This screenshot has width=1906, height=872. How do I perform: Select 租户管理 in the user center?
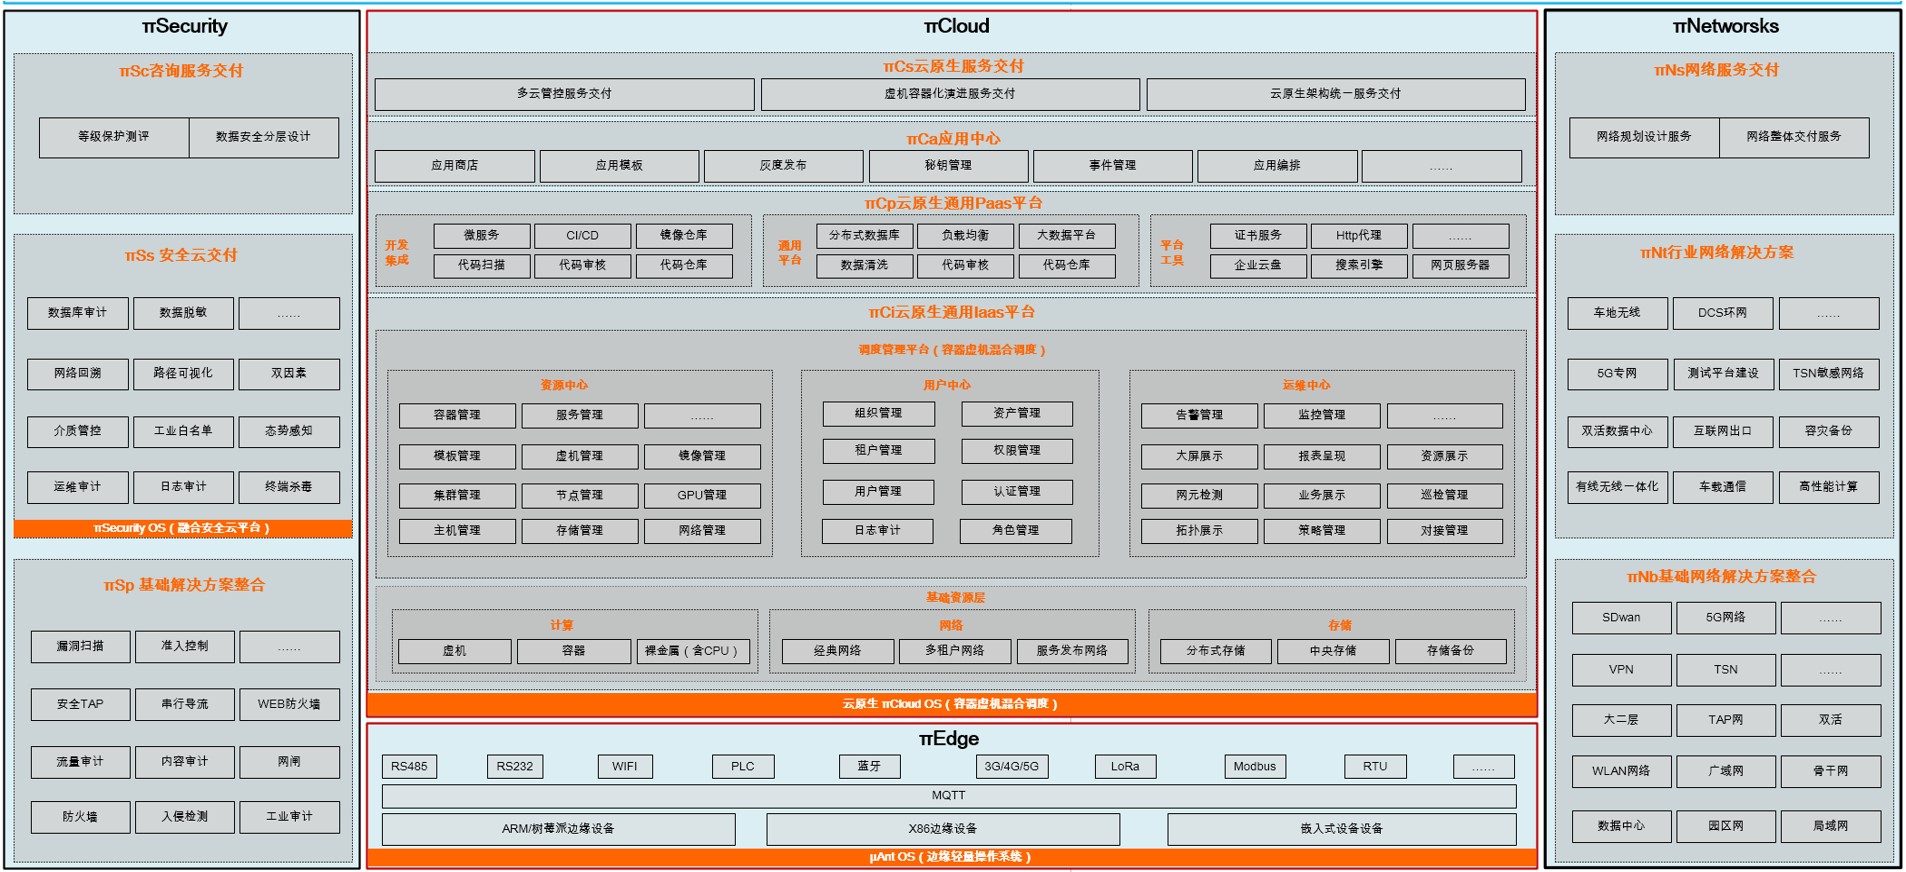[878, 451]
